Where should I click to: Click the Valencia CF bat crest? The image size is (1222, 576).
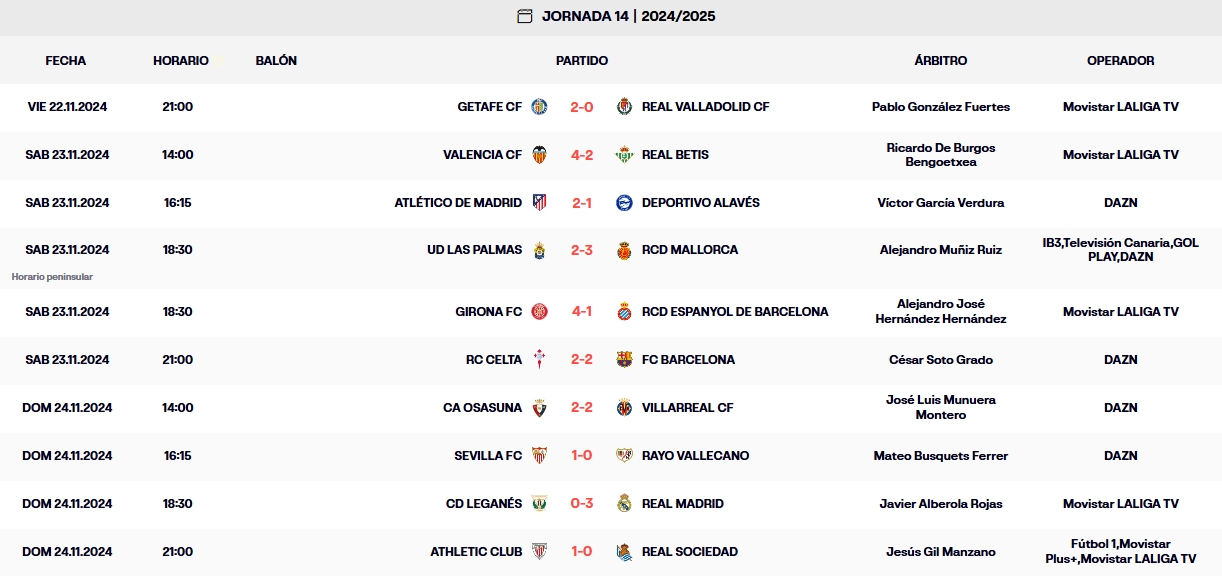pyautogui.click(x=540, y=155)
